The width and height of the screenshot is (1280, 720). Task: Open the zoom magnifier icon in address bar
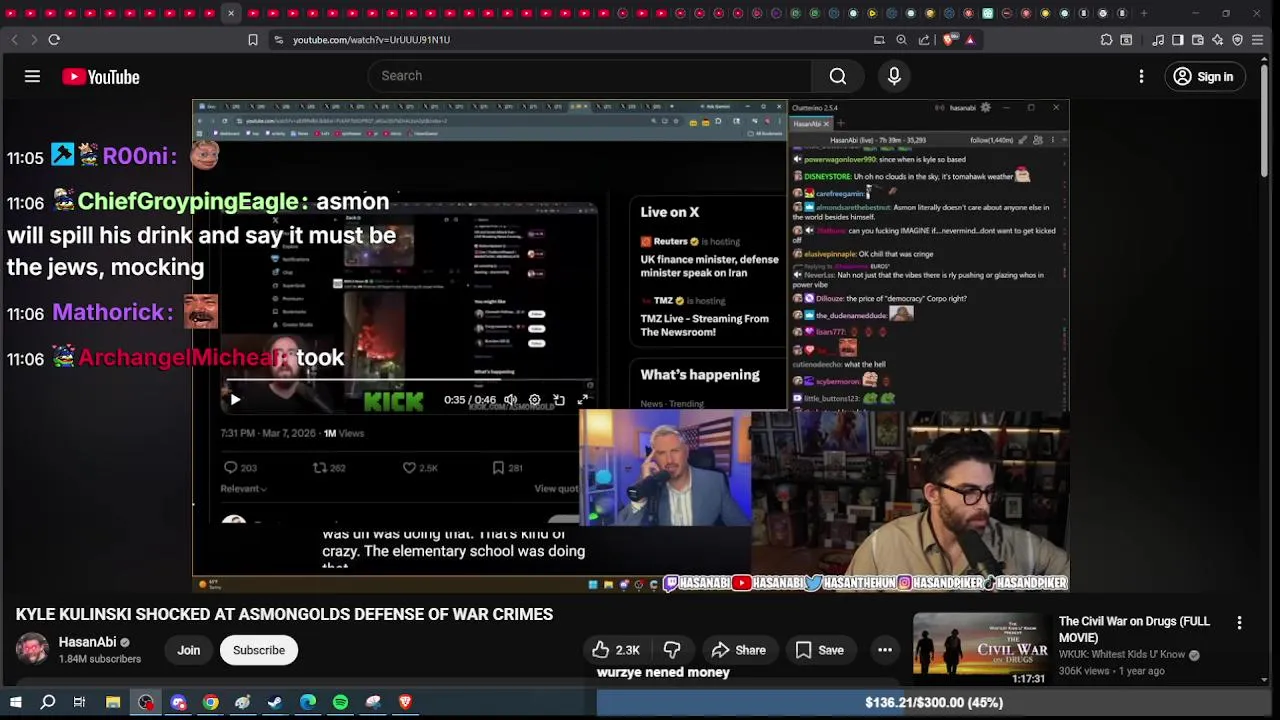point(901,40)
